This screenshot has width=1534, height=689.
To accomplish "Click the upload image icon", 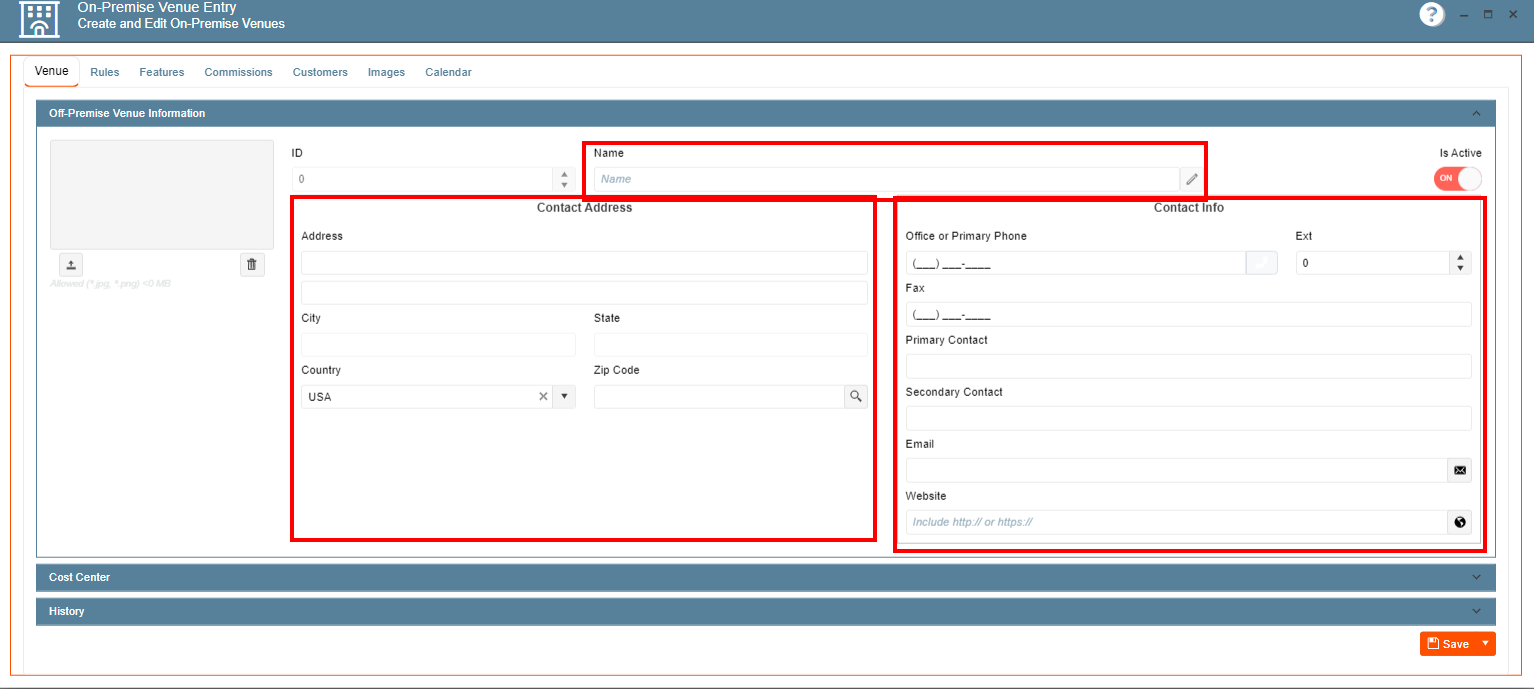I will coord(71,265).
